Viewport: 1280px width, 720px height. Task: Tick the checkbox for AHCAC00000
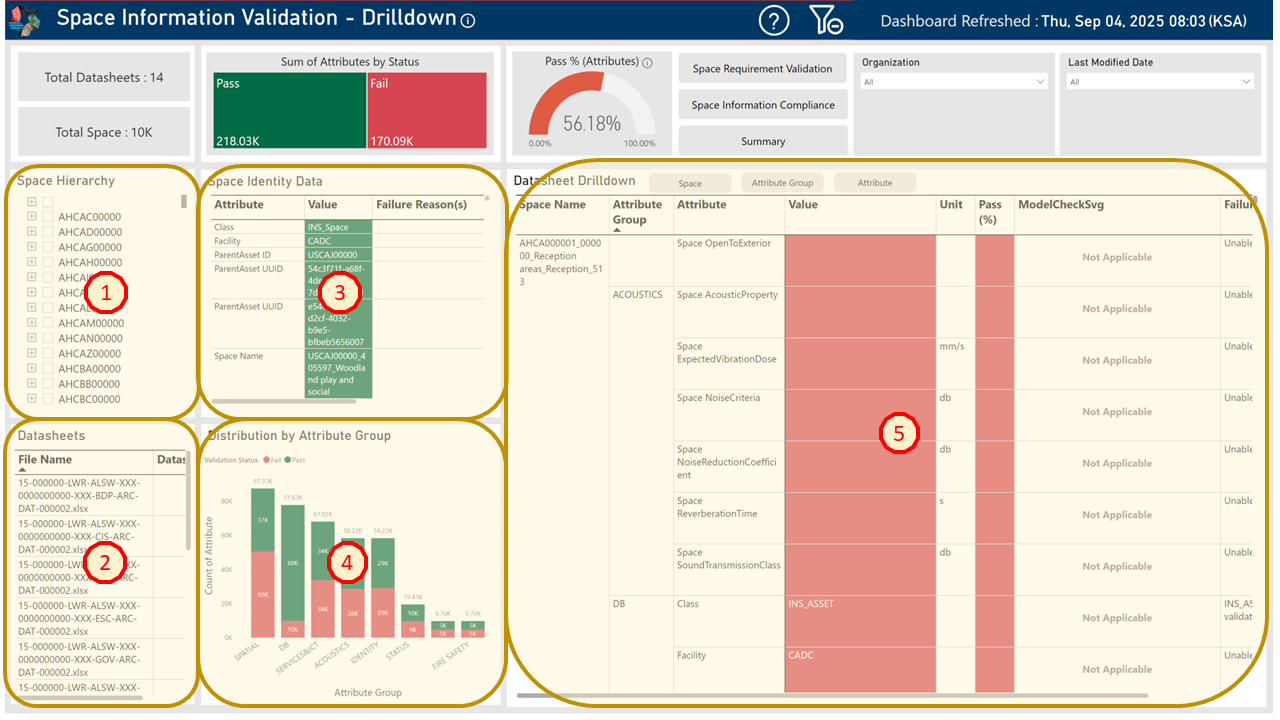tap(48, 217)
